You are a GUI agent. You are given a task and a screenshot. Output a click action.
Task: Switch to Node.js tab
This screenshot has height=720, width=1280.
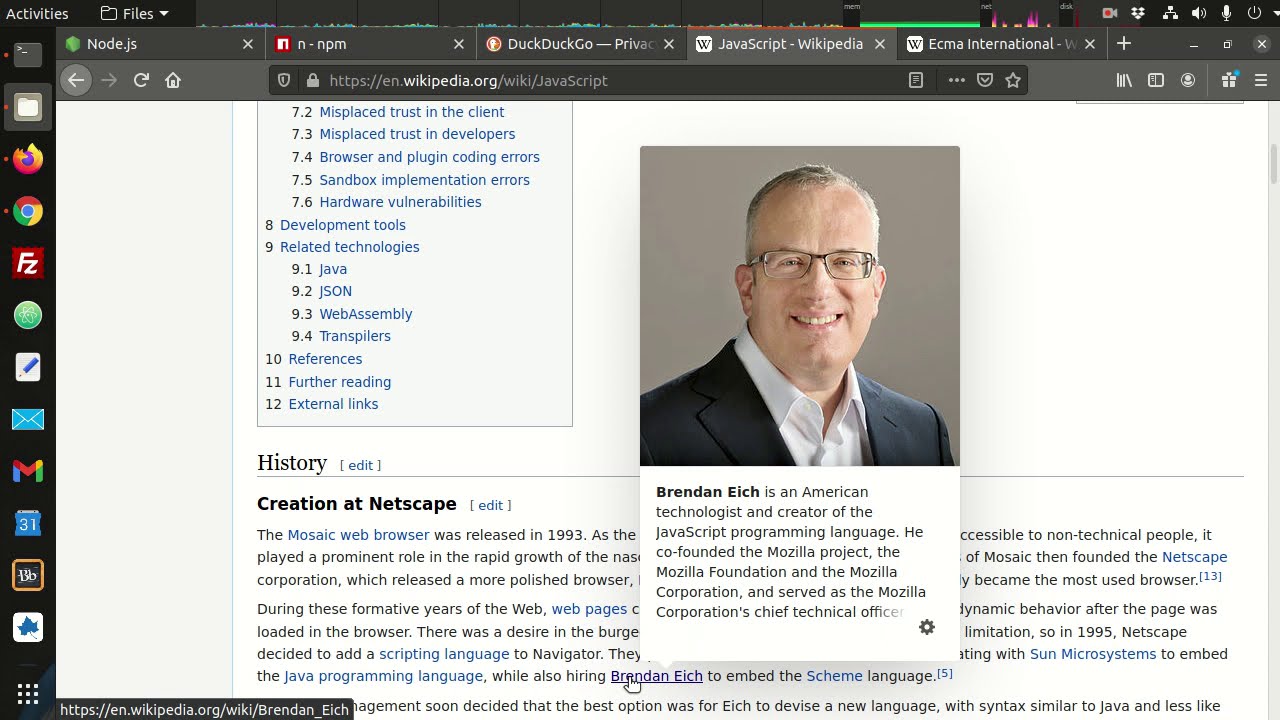[x=150, y=44]
